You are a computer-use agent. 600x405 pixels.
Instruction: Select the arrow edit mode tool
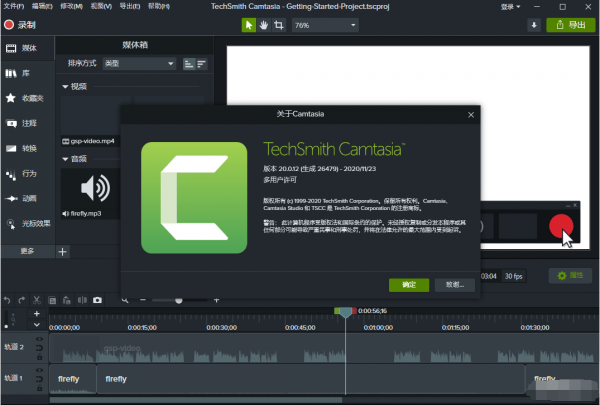click(249, 25)
